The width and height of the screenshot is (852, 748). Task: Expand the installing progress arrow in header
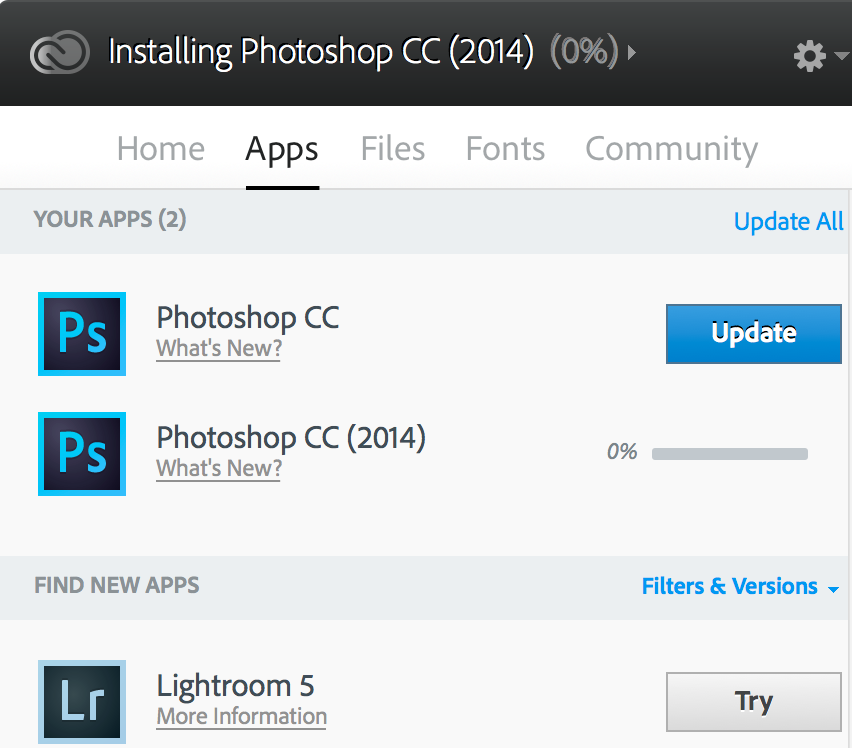tap(631, 53)
